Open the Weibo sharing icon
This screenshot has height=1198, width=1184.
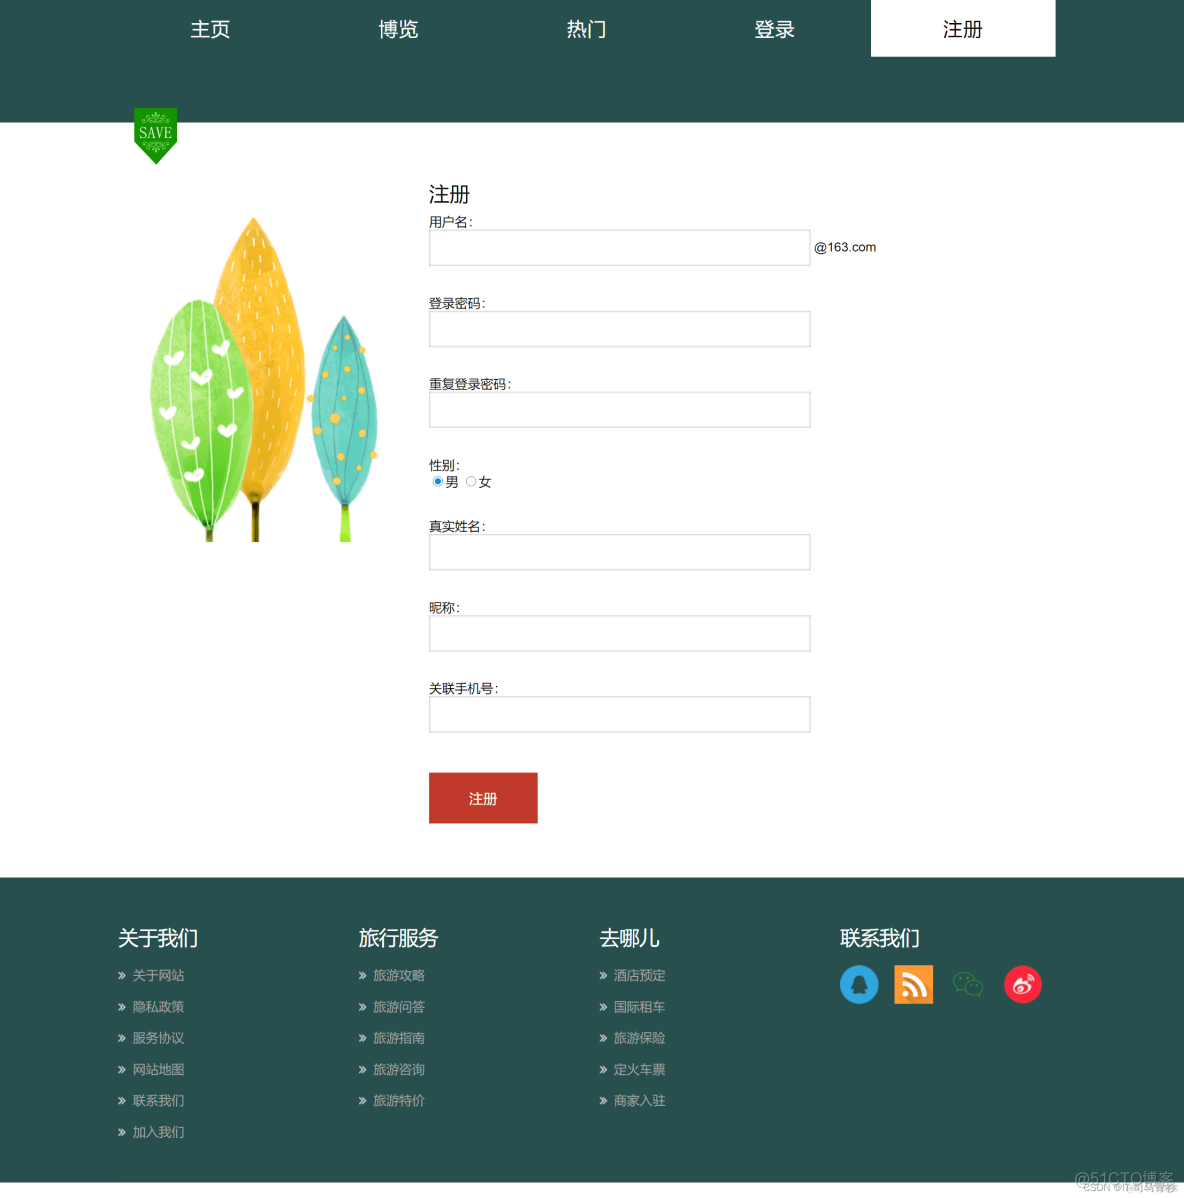(x=1022, y=984)
